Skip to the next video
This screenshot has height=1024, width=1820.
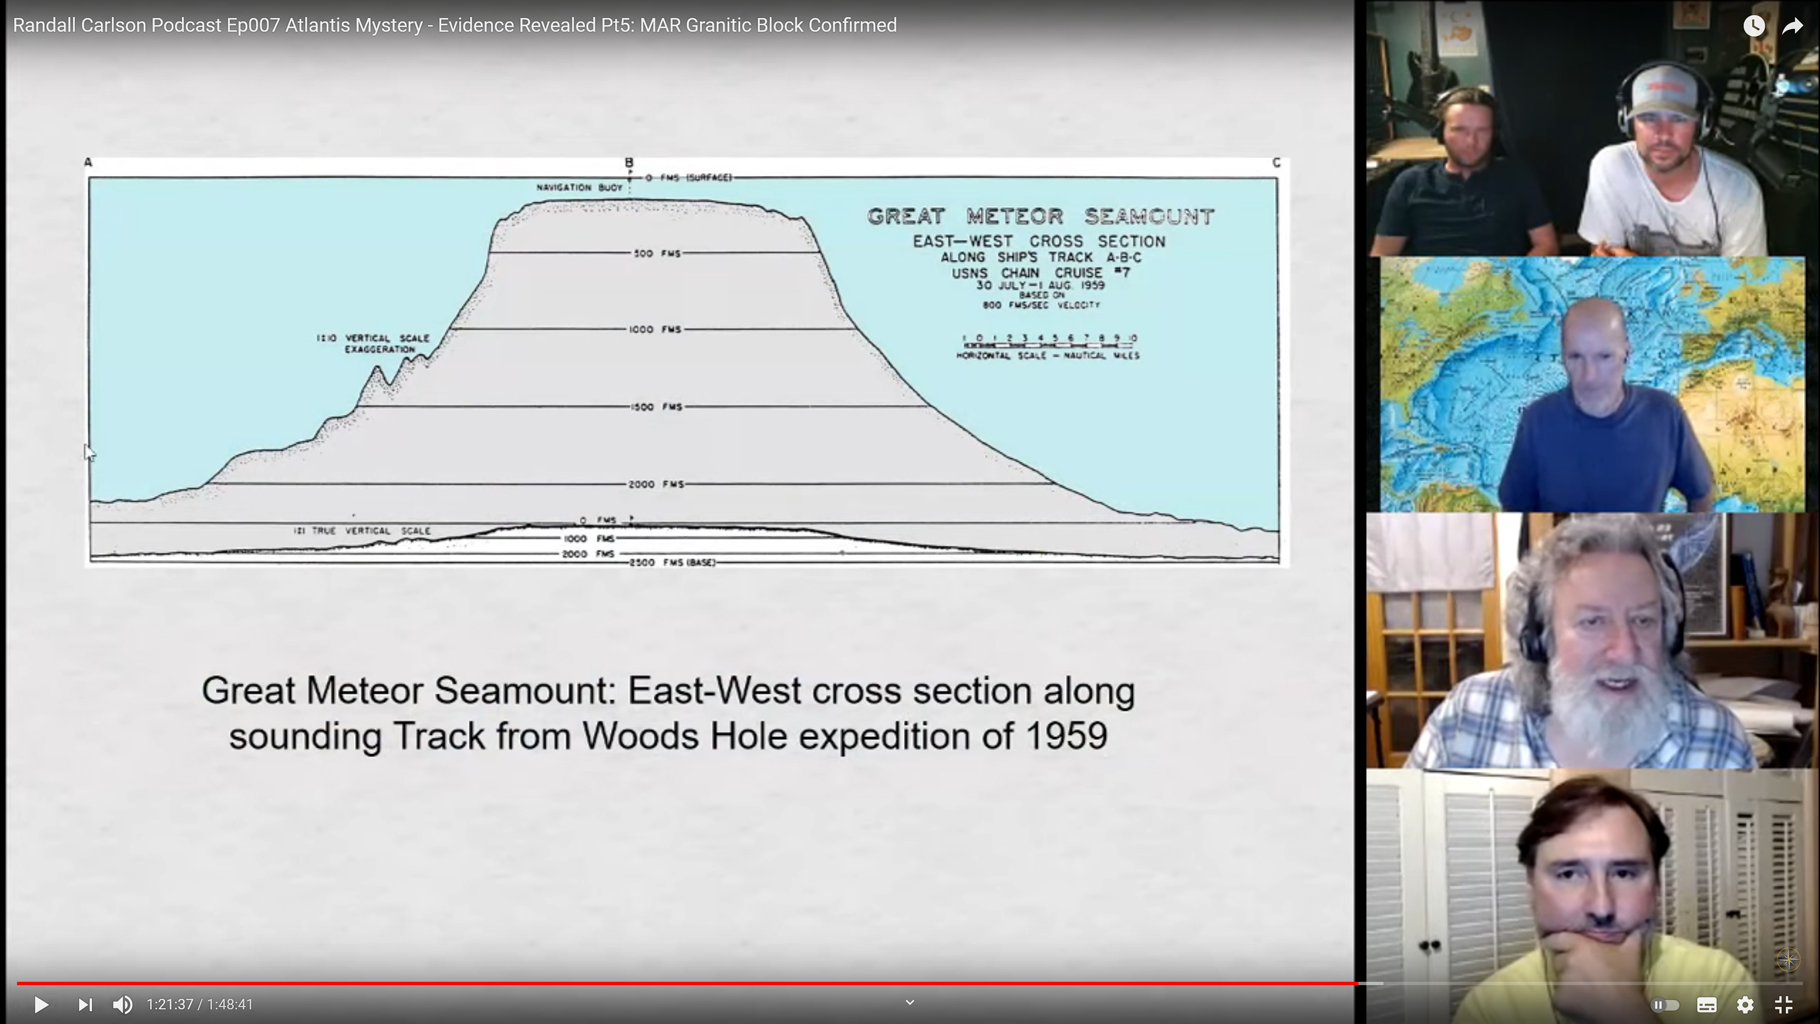(85, 1004)
